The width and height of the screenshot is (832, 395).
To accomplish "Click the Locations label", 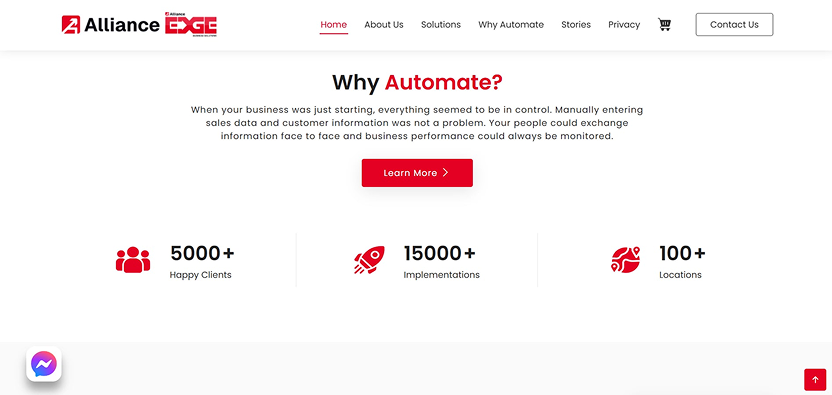I will point(680,275).
